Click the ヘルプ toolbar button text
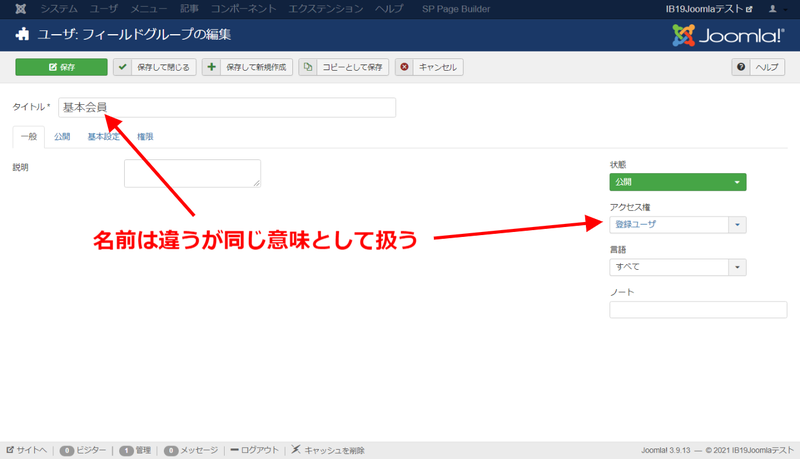 pyautogui.click(x=767, y=67)
